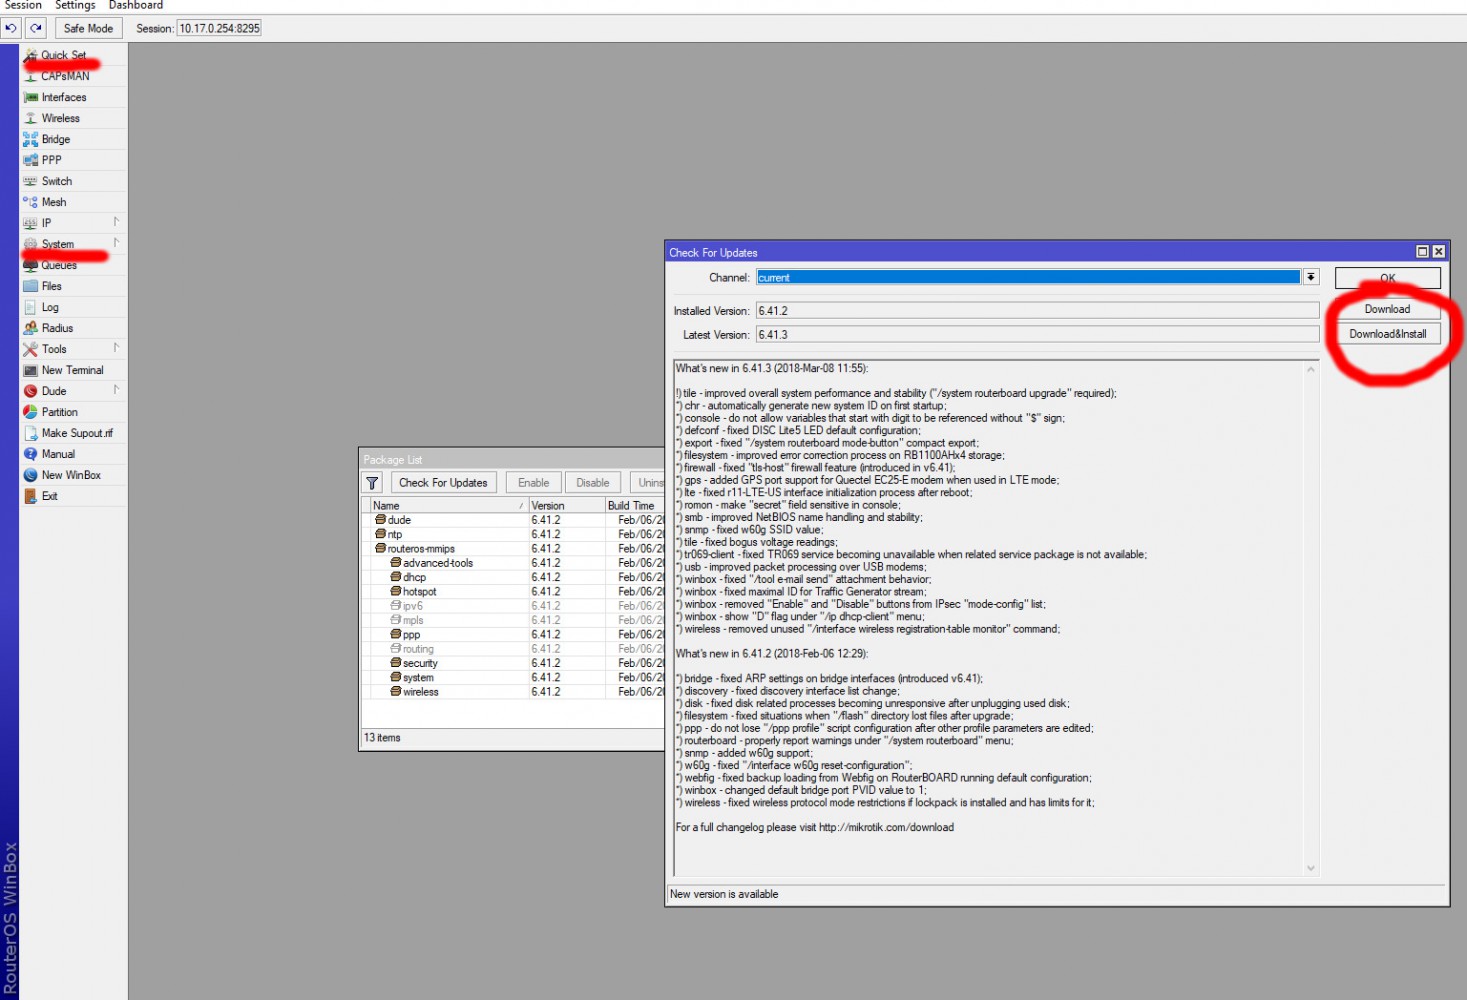The height and width of the screenshot is (1000, 1467).
Task: Open PPP in sidebar
Action: point(51,160)
